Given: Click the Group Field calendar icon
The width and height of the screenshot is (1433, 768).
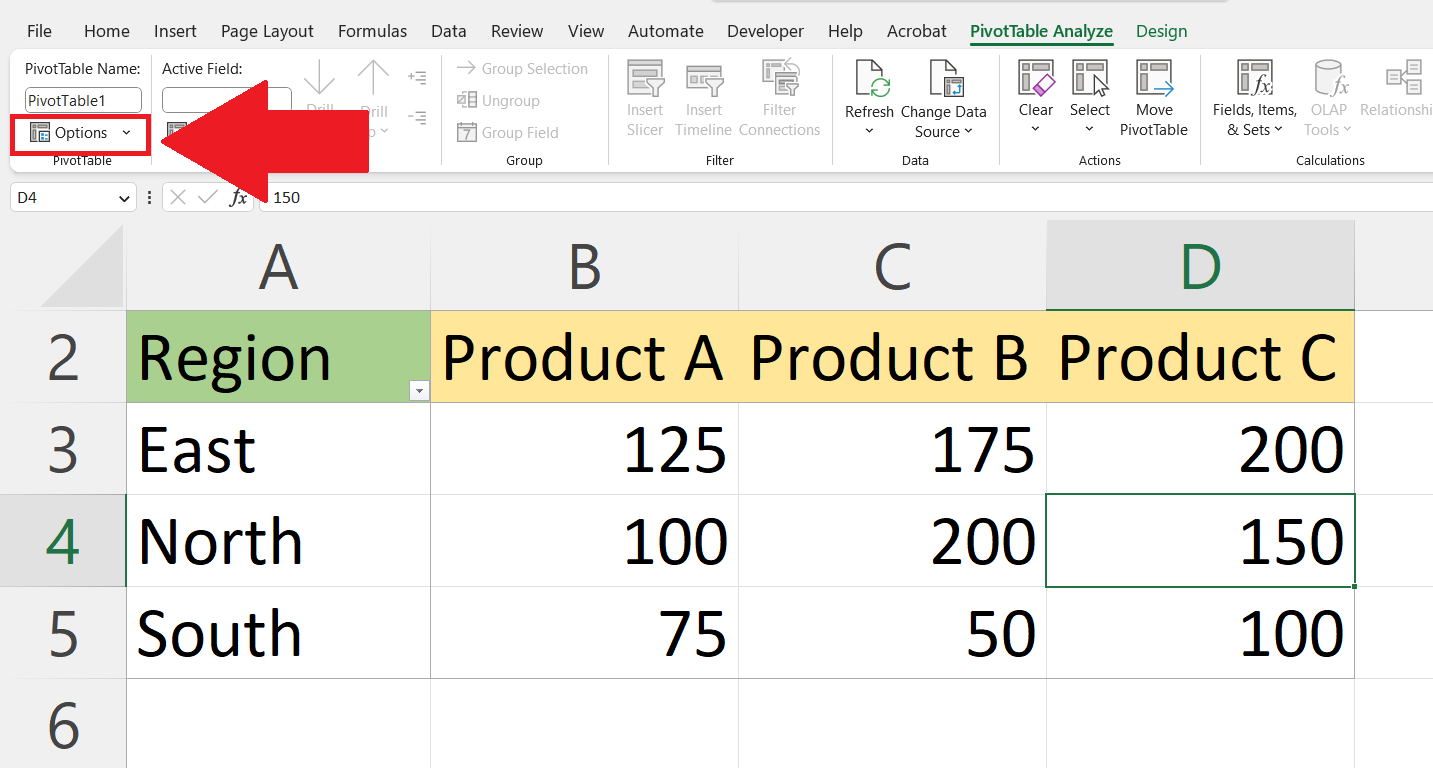Looking at the screenshot, I should [x=467, y=132].
